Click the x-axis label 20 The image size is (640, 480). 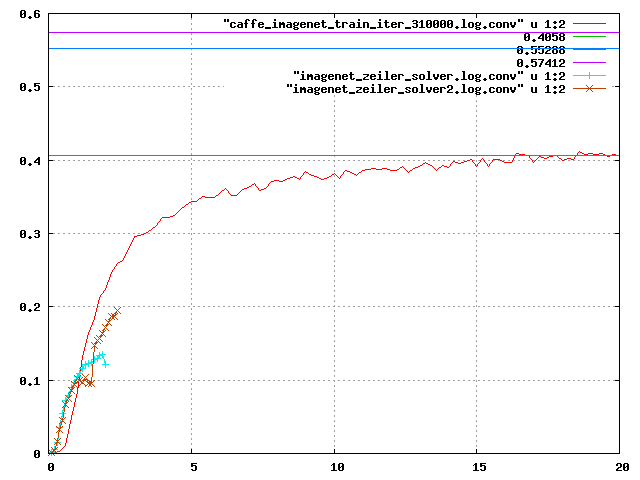[622, 467]
